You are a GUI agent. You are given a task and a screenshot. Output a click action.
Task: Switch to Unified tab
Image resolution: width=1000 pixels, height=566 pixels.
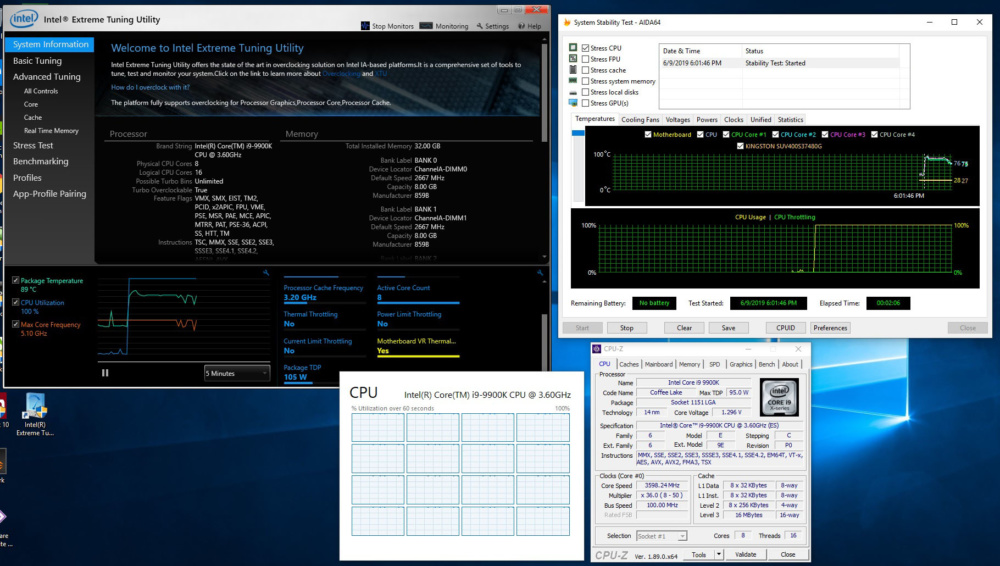pos(760,119)
